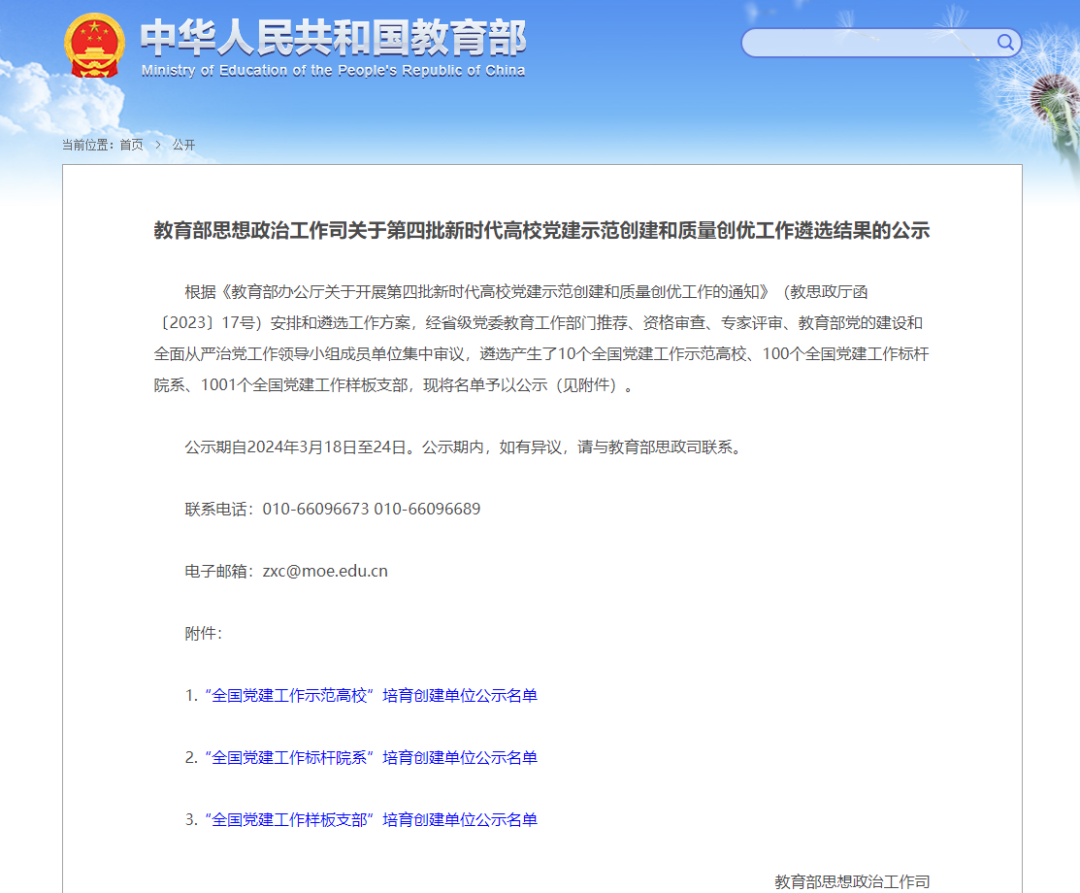Click the 教育部思想政治工作司 signature at bottom

click(x=852, y=881)
